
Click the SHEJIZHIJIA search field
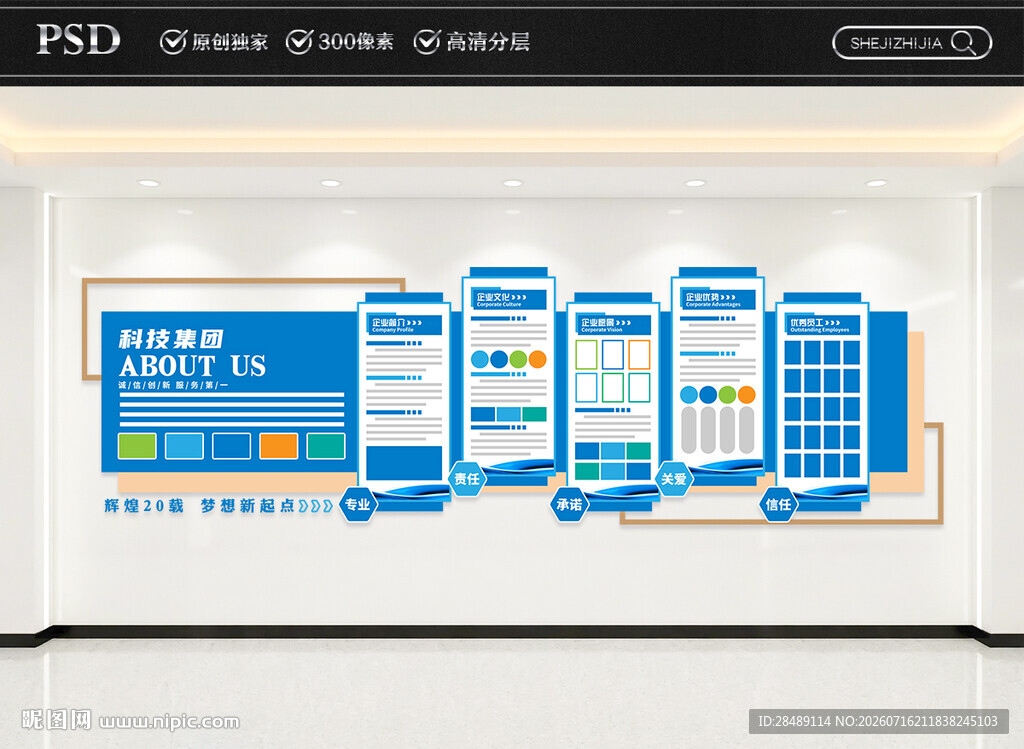[x=912, y=43]
